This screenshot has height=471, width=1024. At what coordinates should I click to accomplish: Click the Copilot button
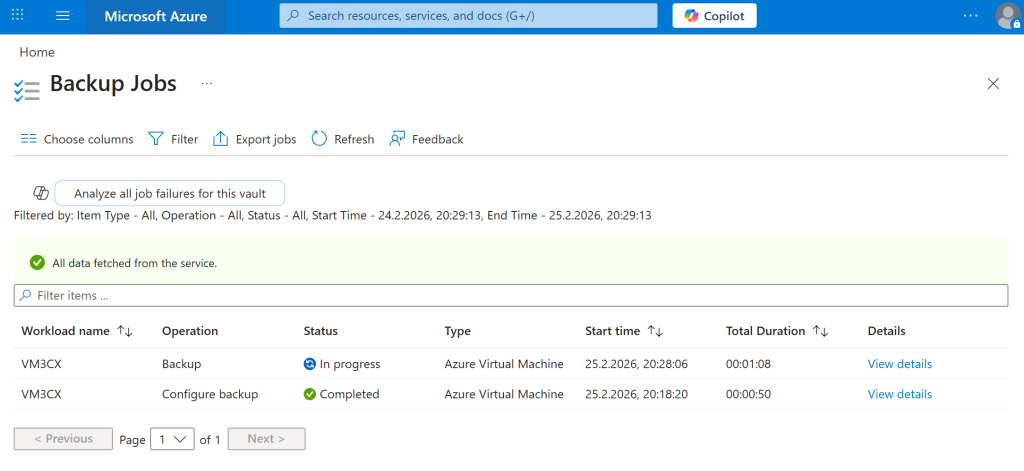714,16
